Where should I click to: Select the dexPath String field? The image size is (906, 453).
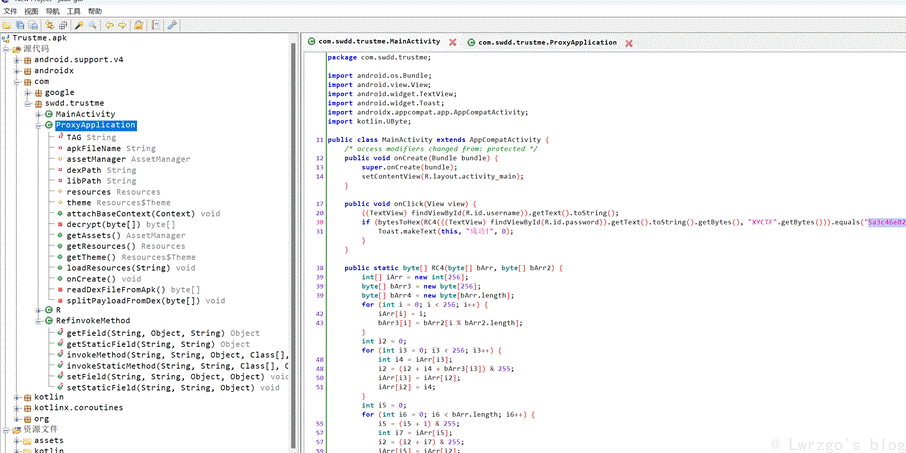pos(101,170)
